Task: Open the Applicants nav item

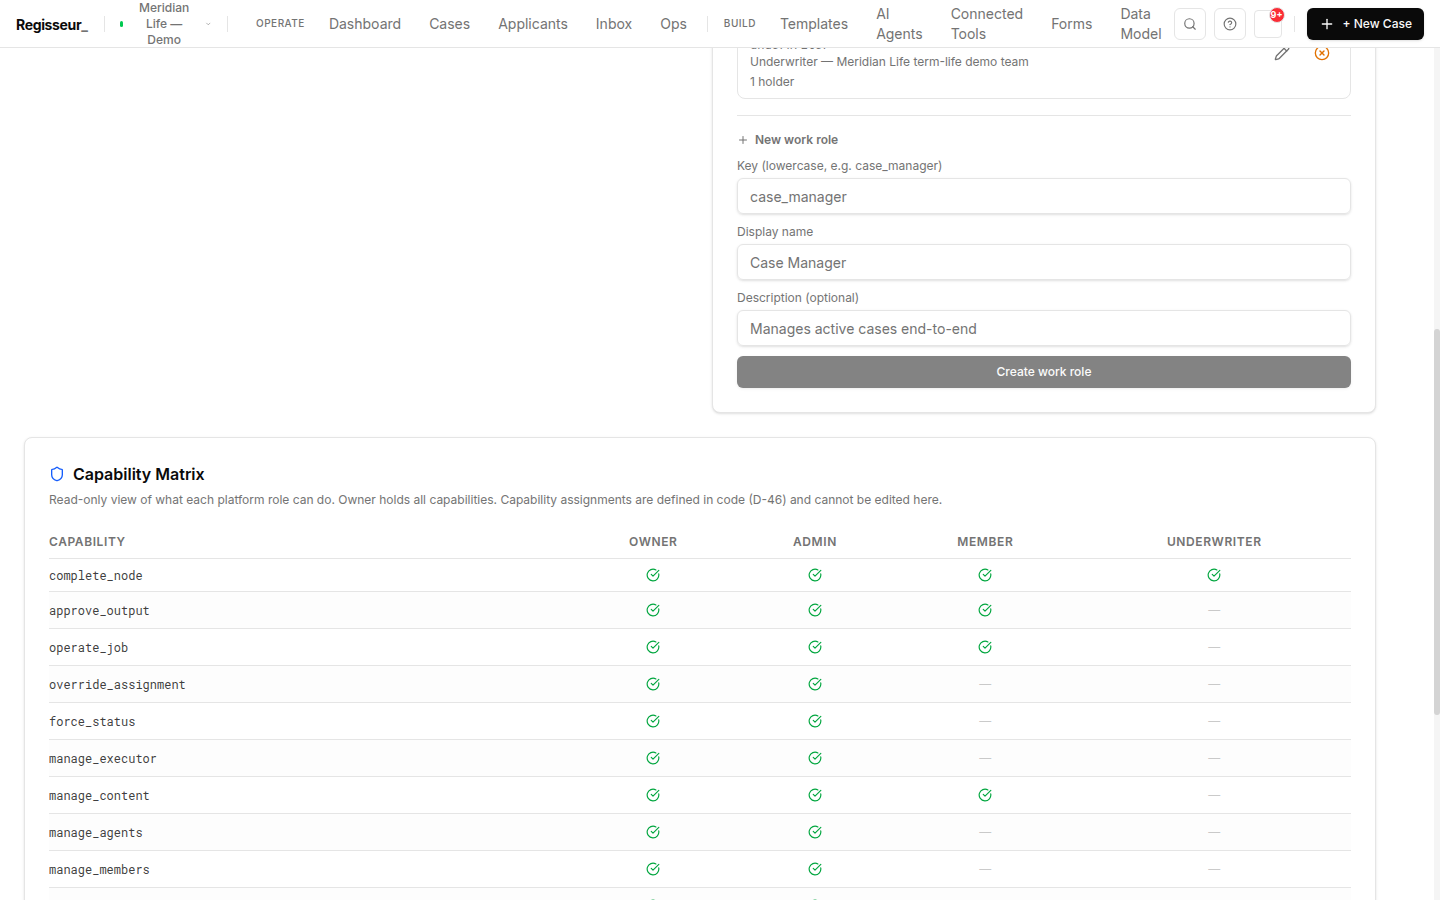Action: [533, 24]
